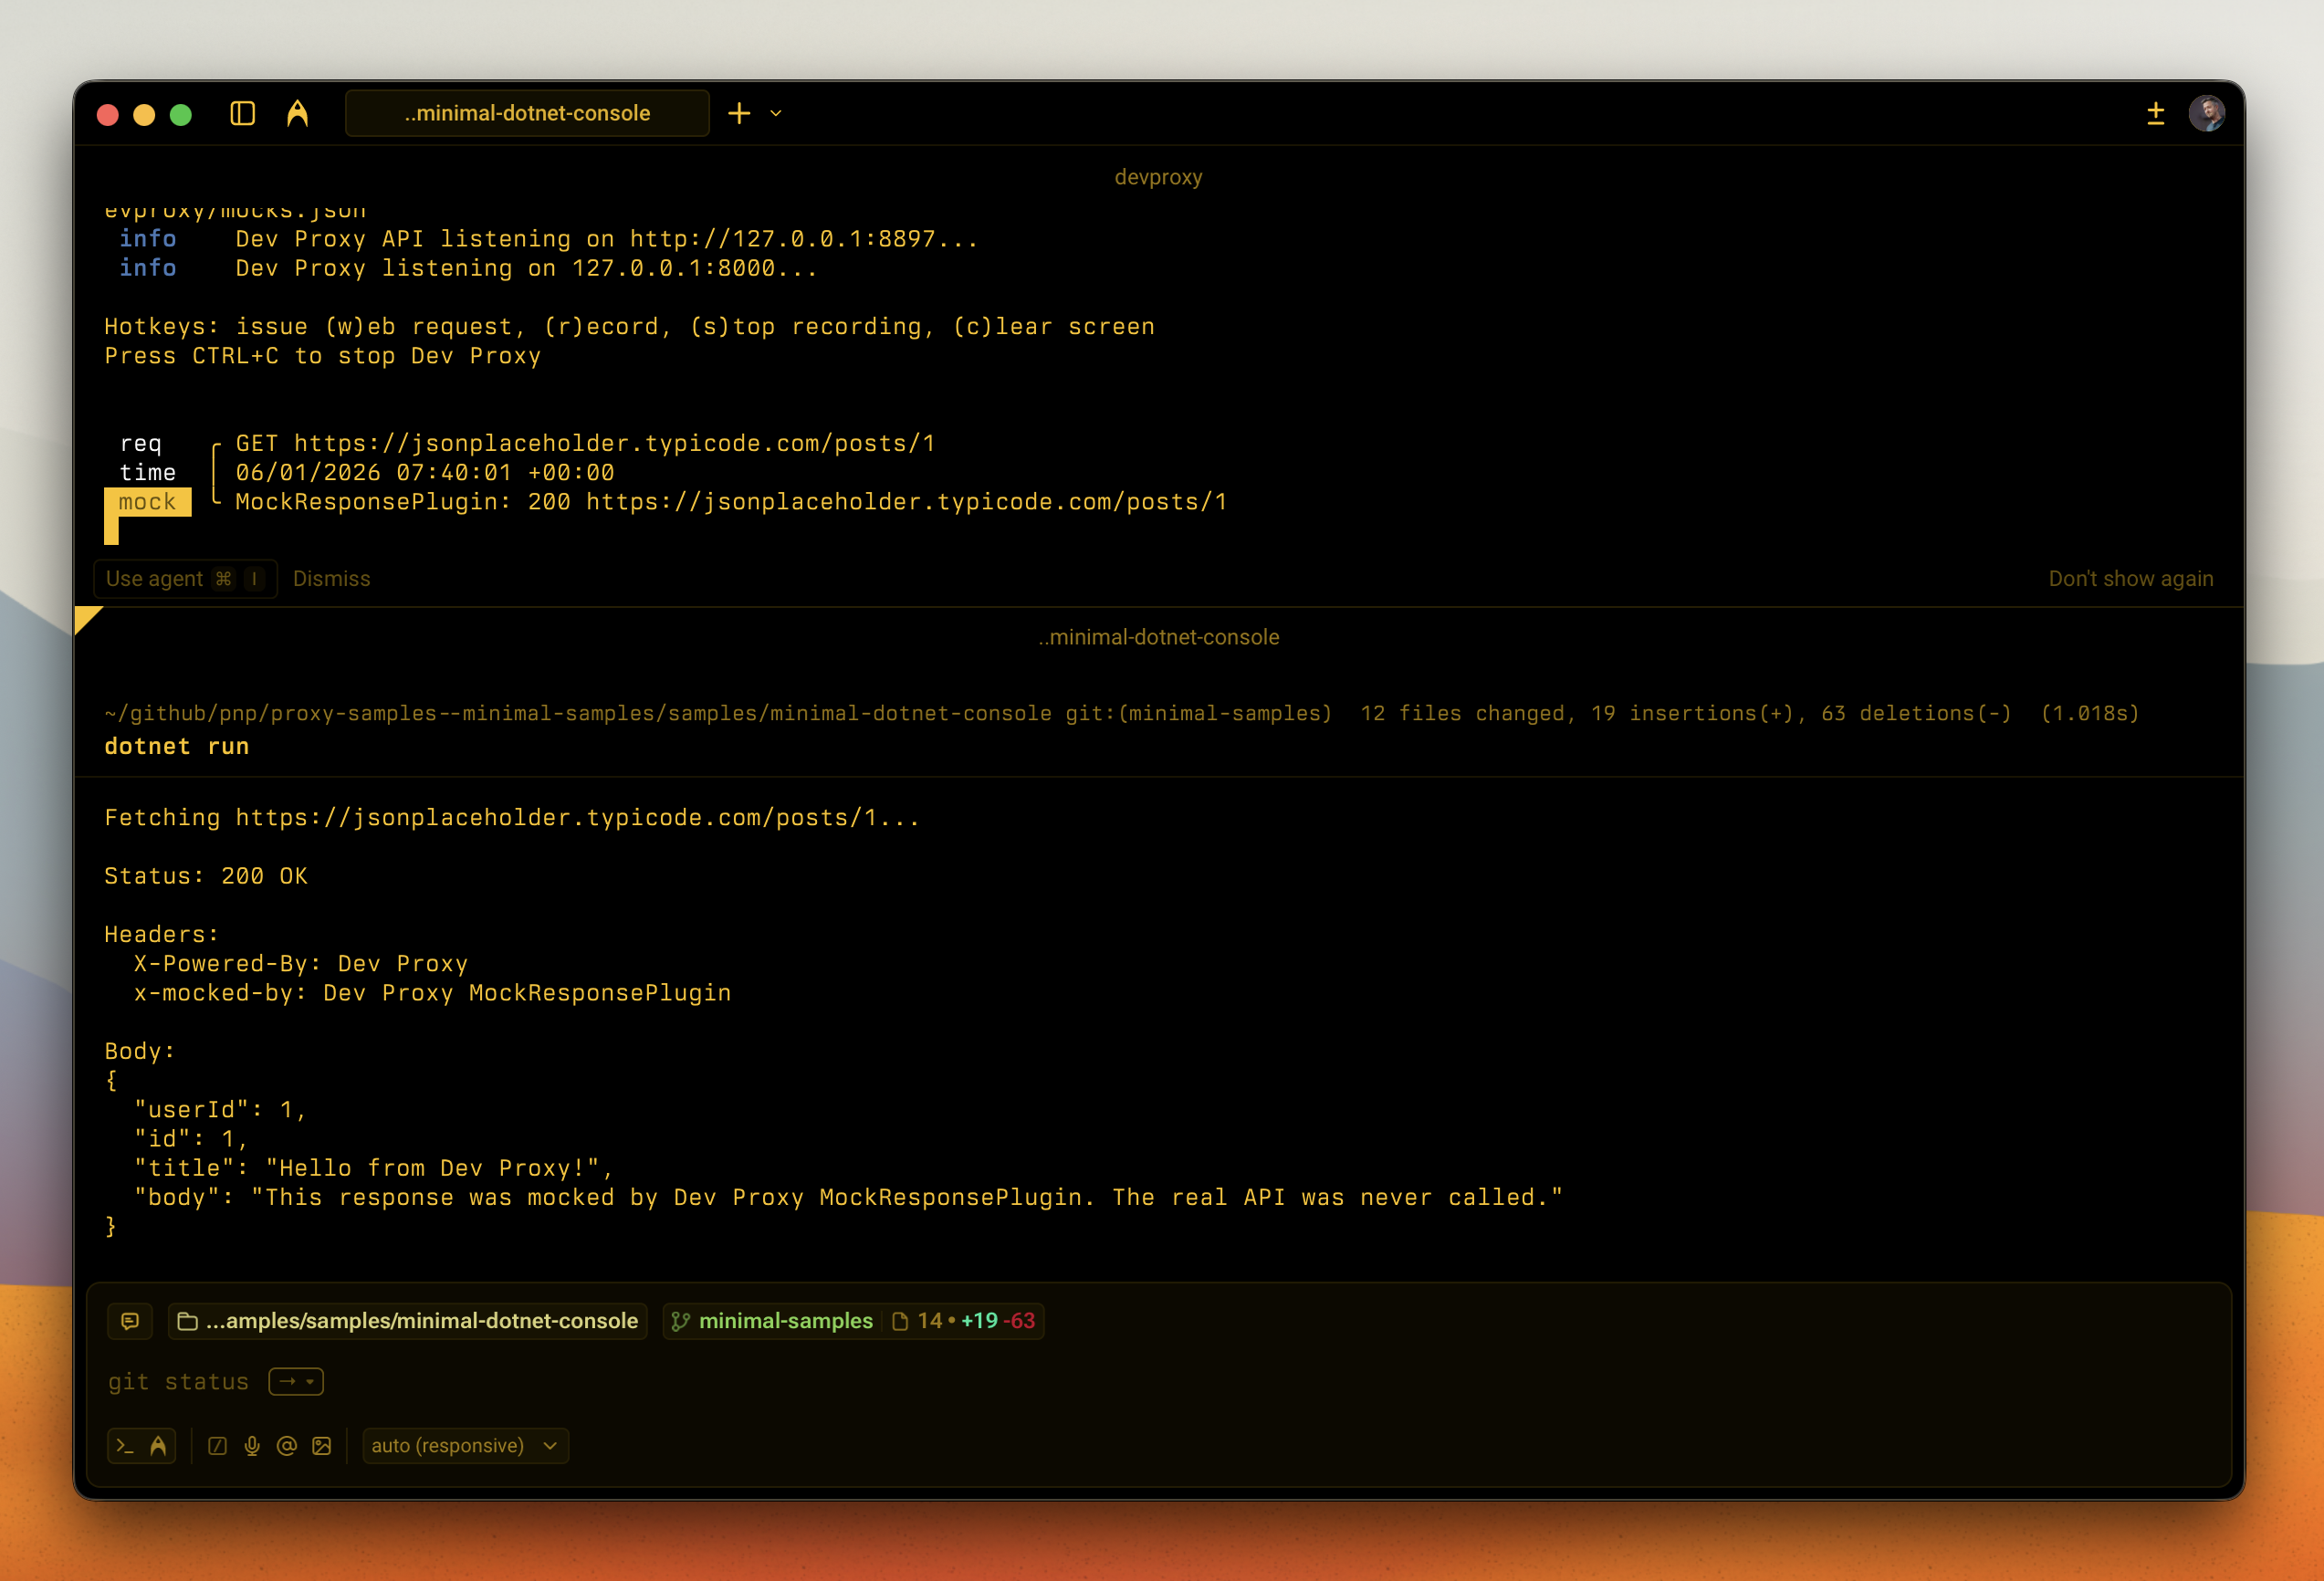Select the slash command icon in the input bar
The height and width of the screenshot is (1581, 2324).
pyautogui.click(x=217, y=1445)
